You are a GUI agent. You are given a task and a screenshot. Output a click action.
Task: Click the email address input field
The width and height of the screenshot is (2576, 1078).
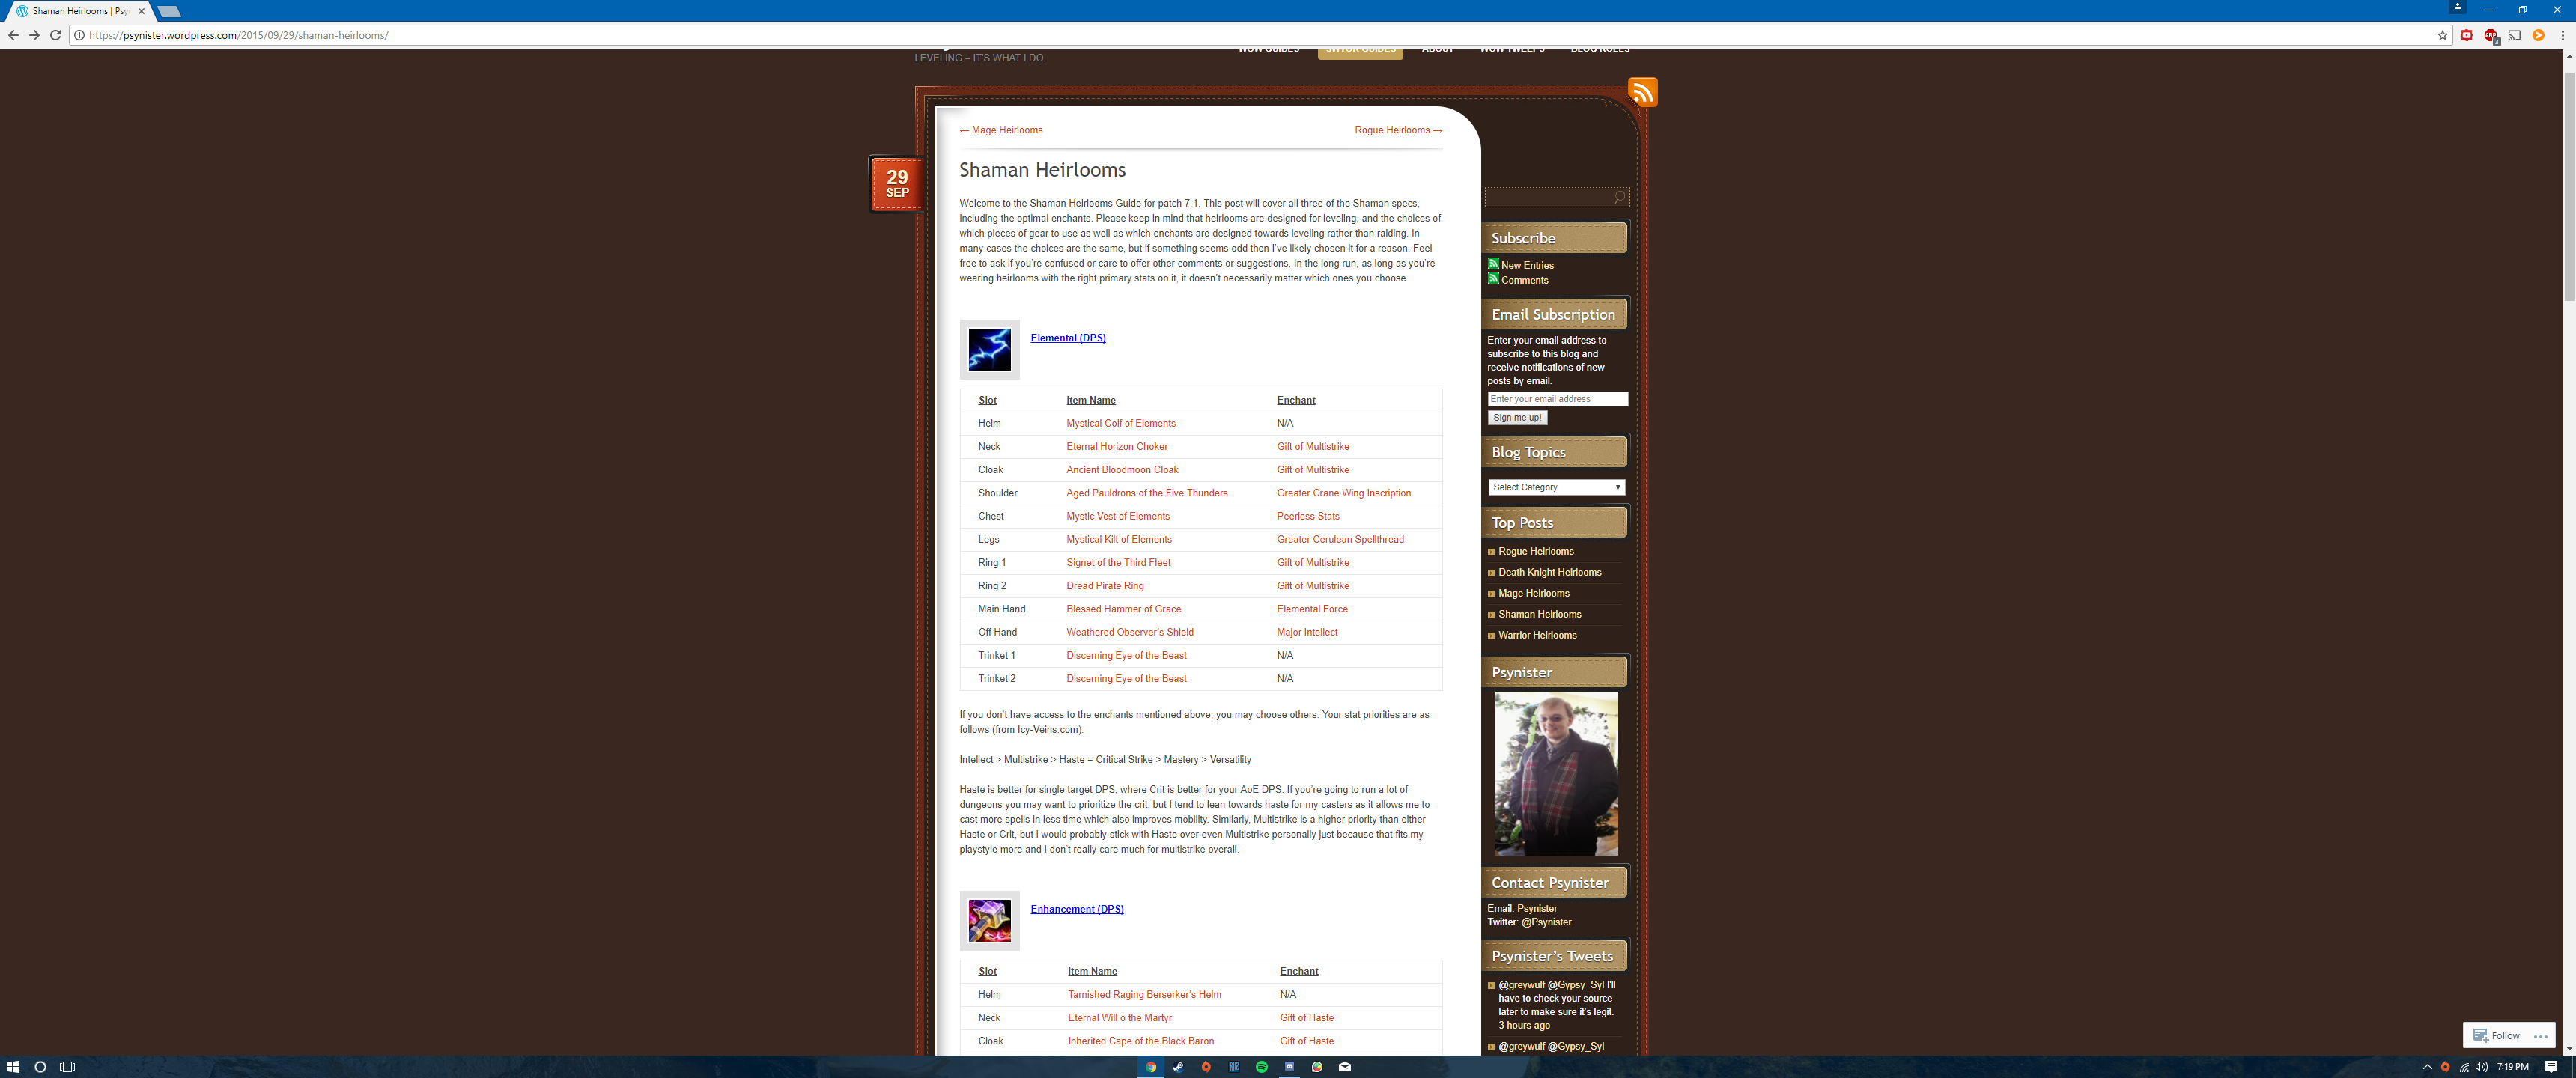1557,399
